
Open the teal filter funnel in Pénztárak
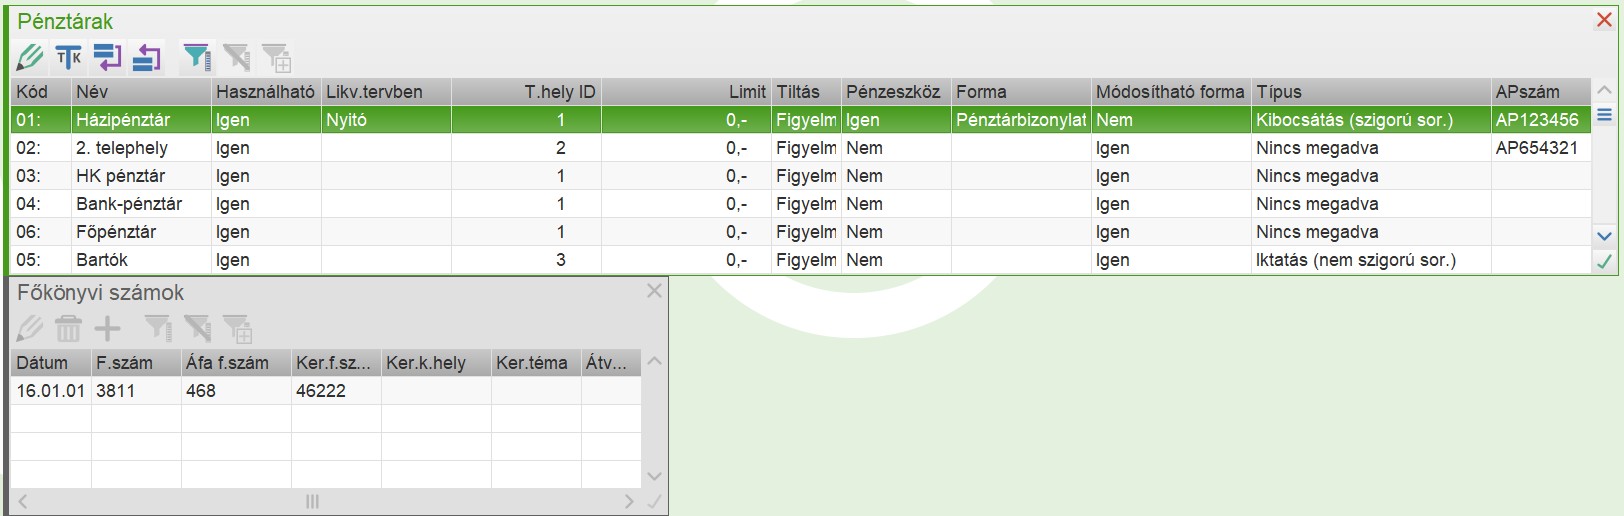197,58
